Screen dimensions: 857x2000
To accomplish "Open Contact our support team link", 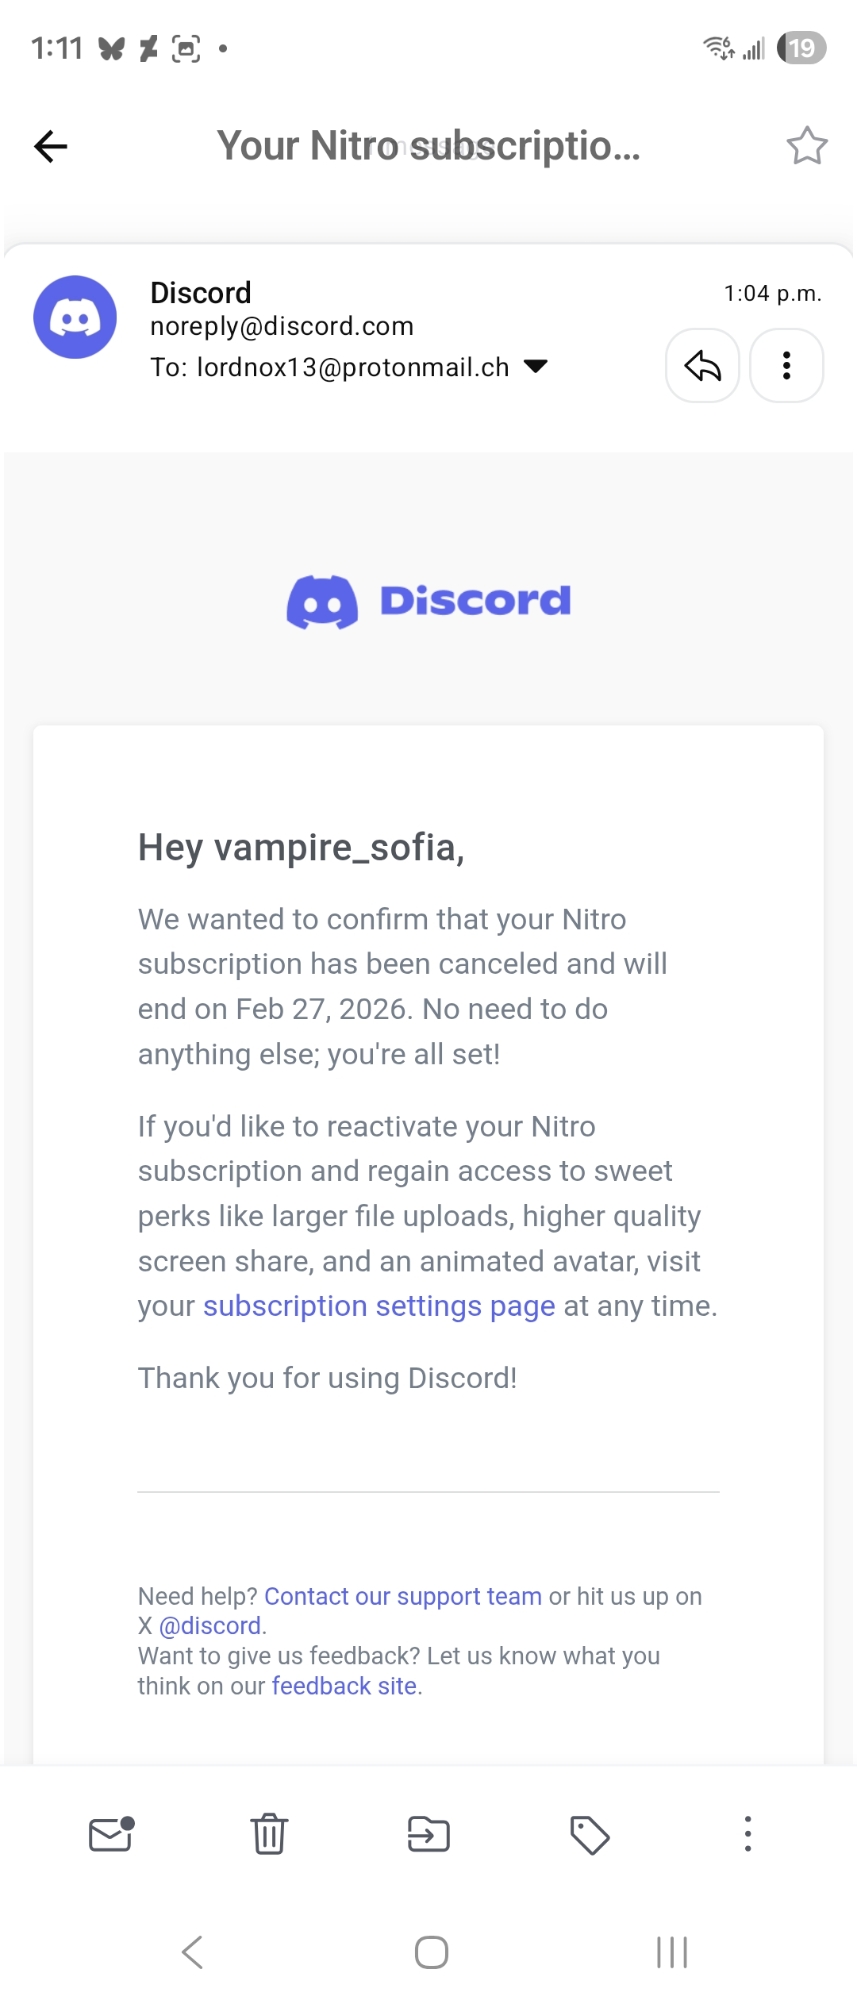I will pos(402,1596).
